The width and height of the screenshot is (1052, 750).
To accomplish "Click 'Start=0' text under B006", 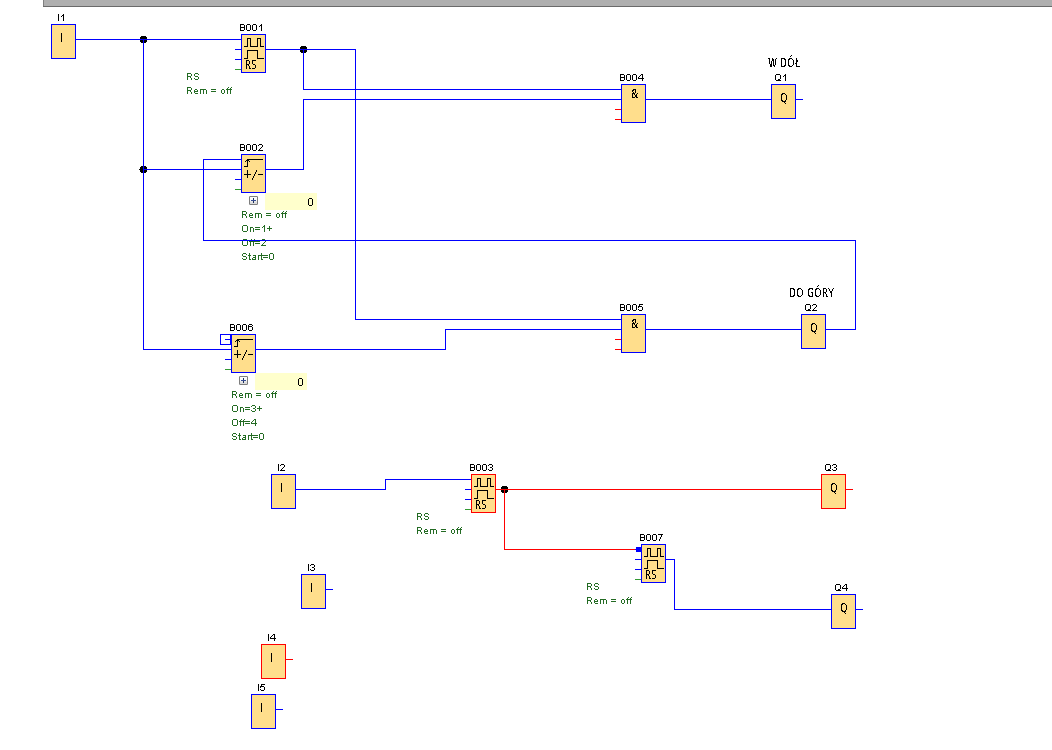I will (x=248, y=437).
